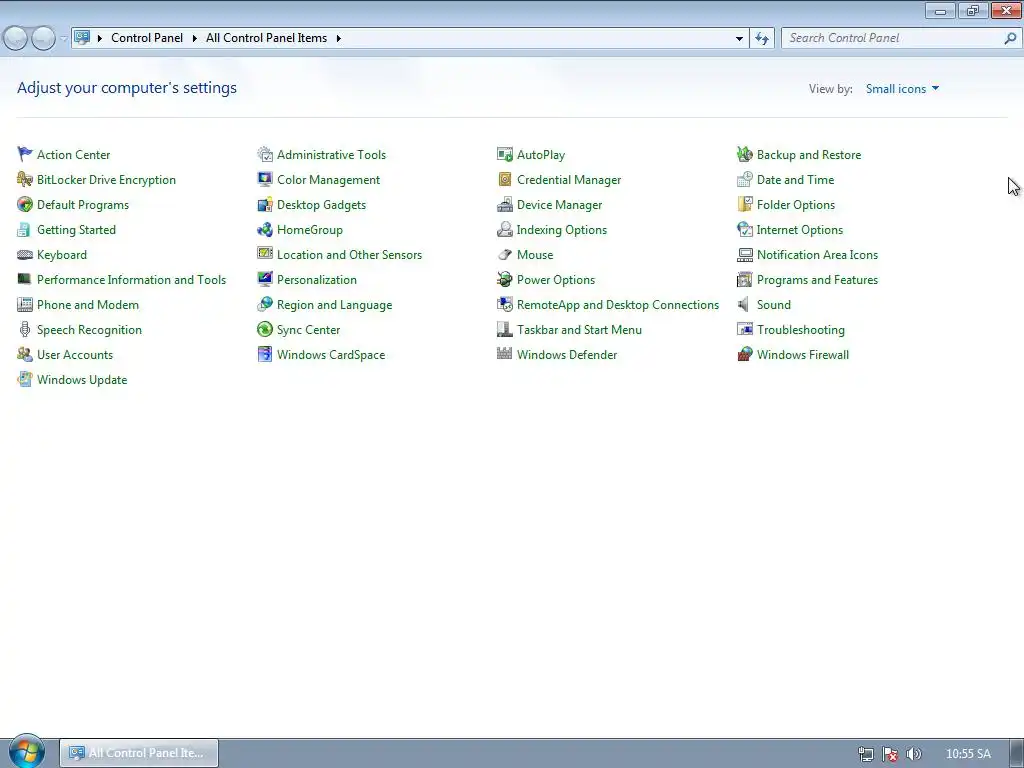Click the Action Center tray flag

tap(889, 754)
